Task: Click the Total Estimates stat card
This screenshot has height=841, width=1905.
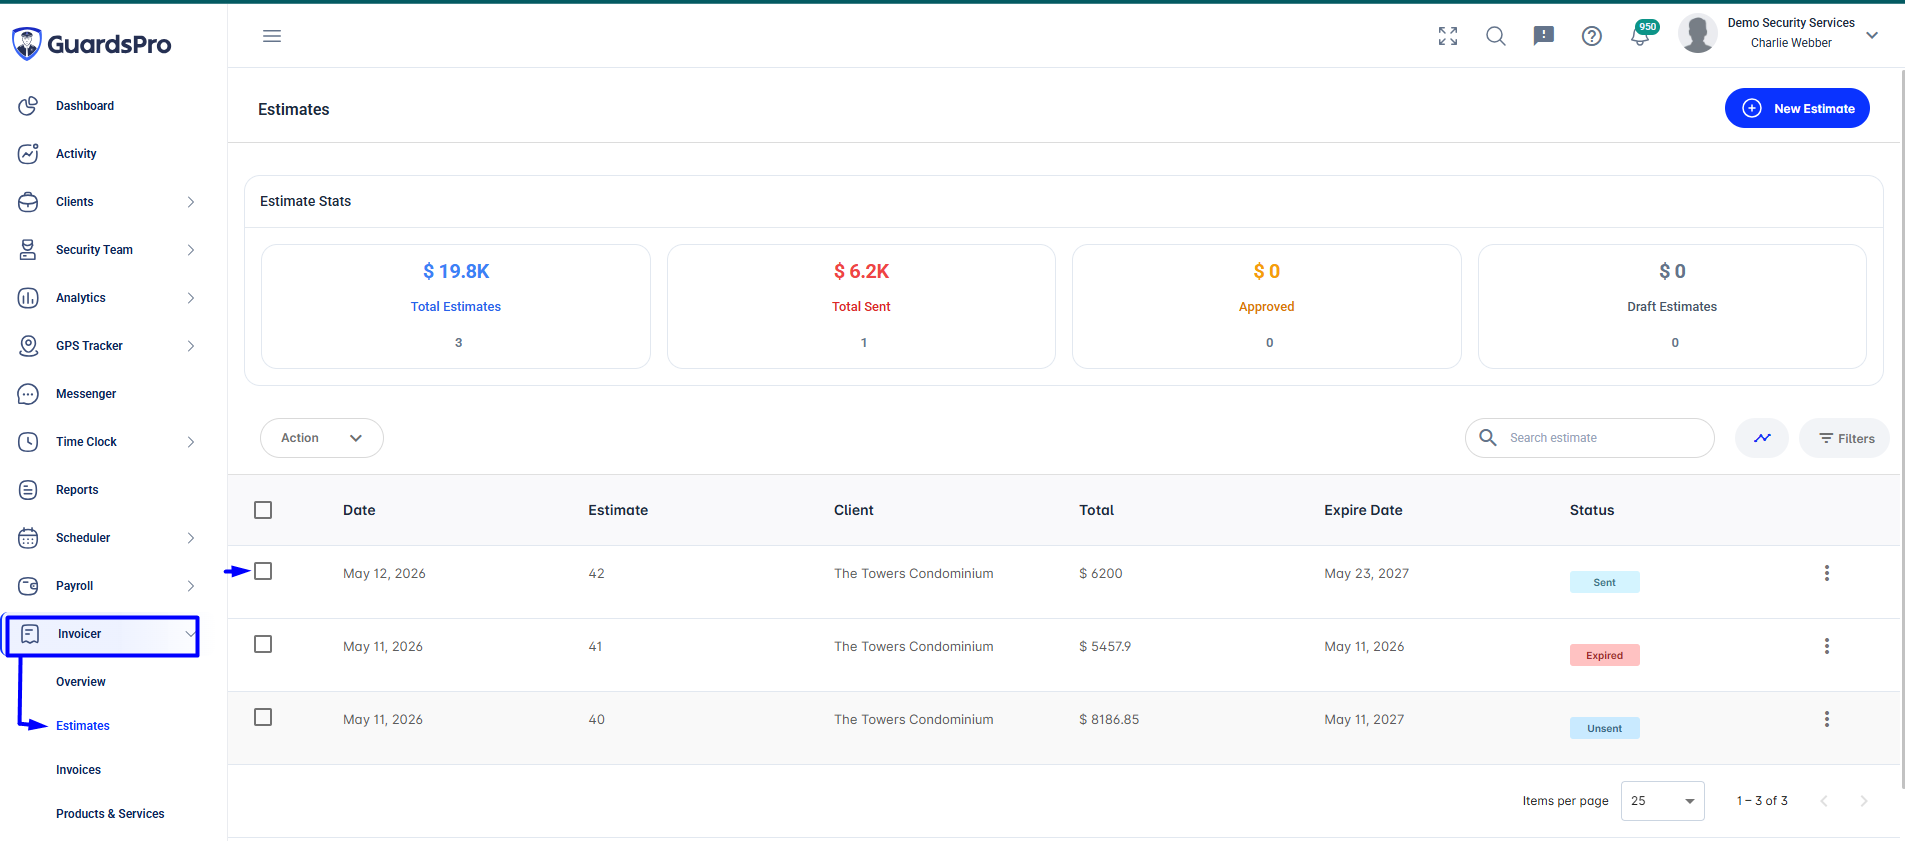Action: click(456, 306)
